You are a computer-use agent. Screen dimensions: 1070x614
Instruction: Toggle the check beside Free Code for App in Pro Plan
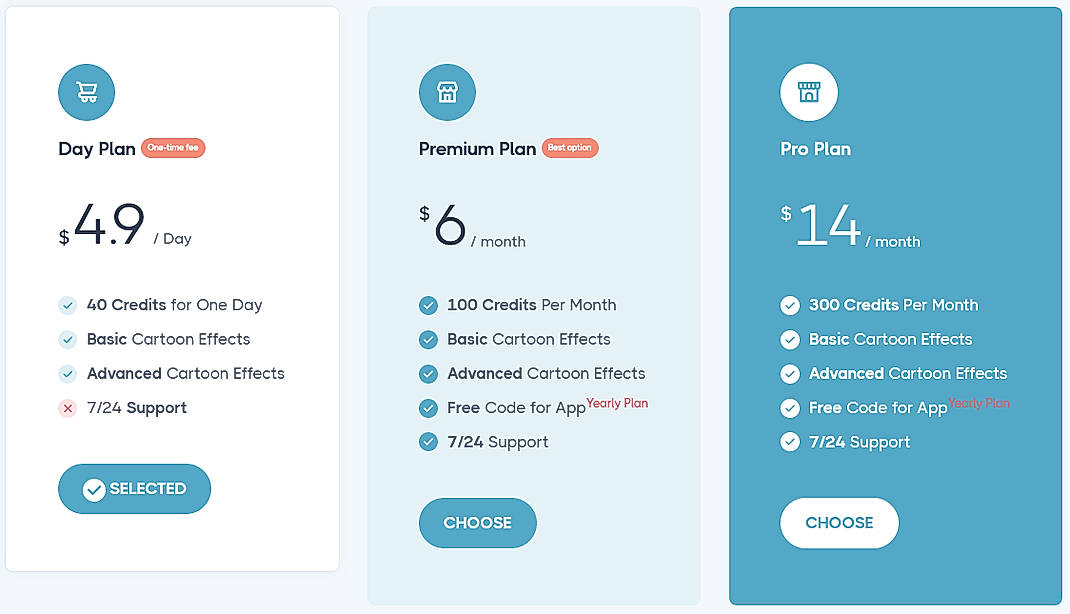point(789,407)
